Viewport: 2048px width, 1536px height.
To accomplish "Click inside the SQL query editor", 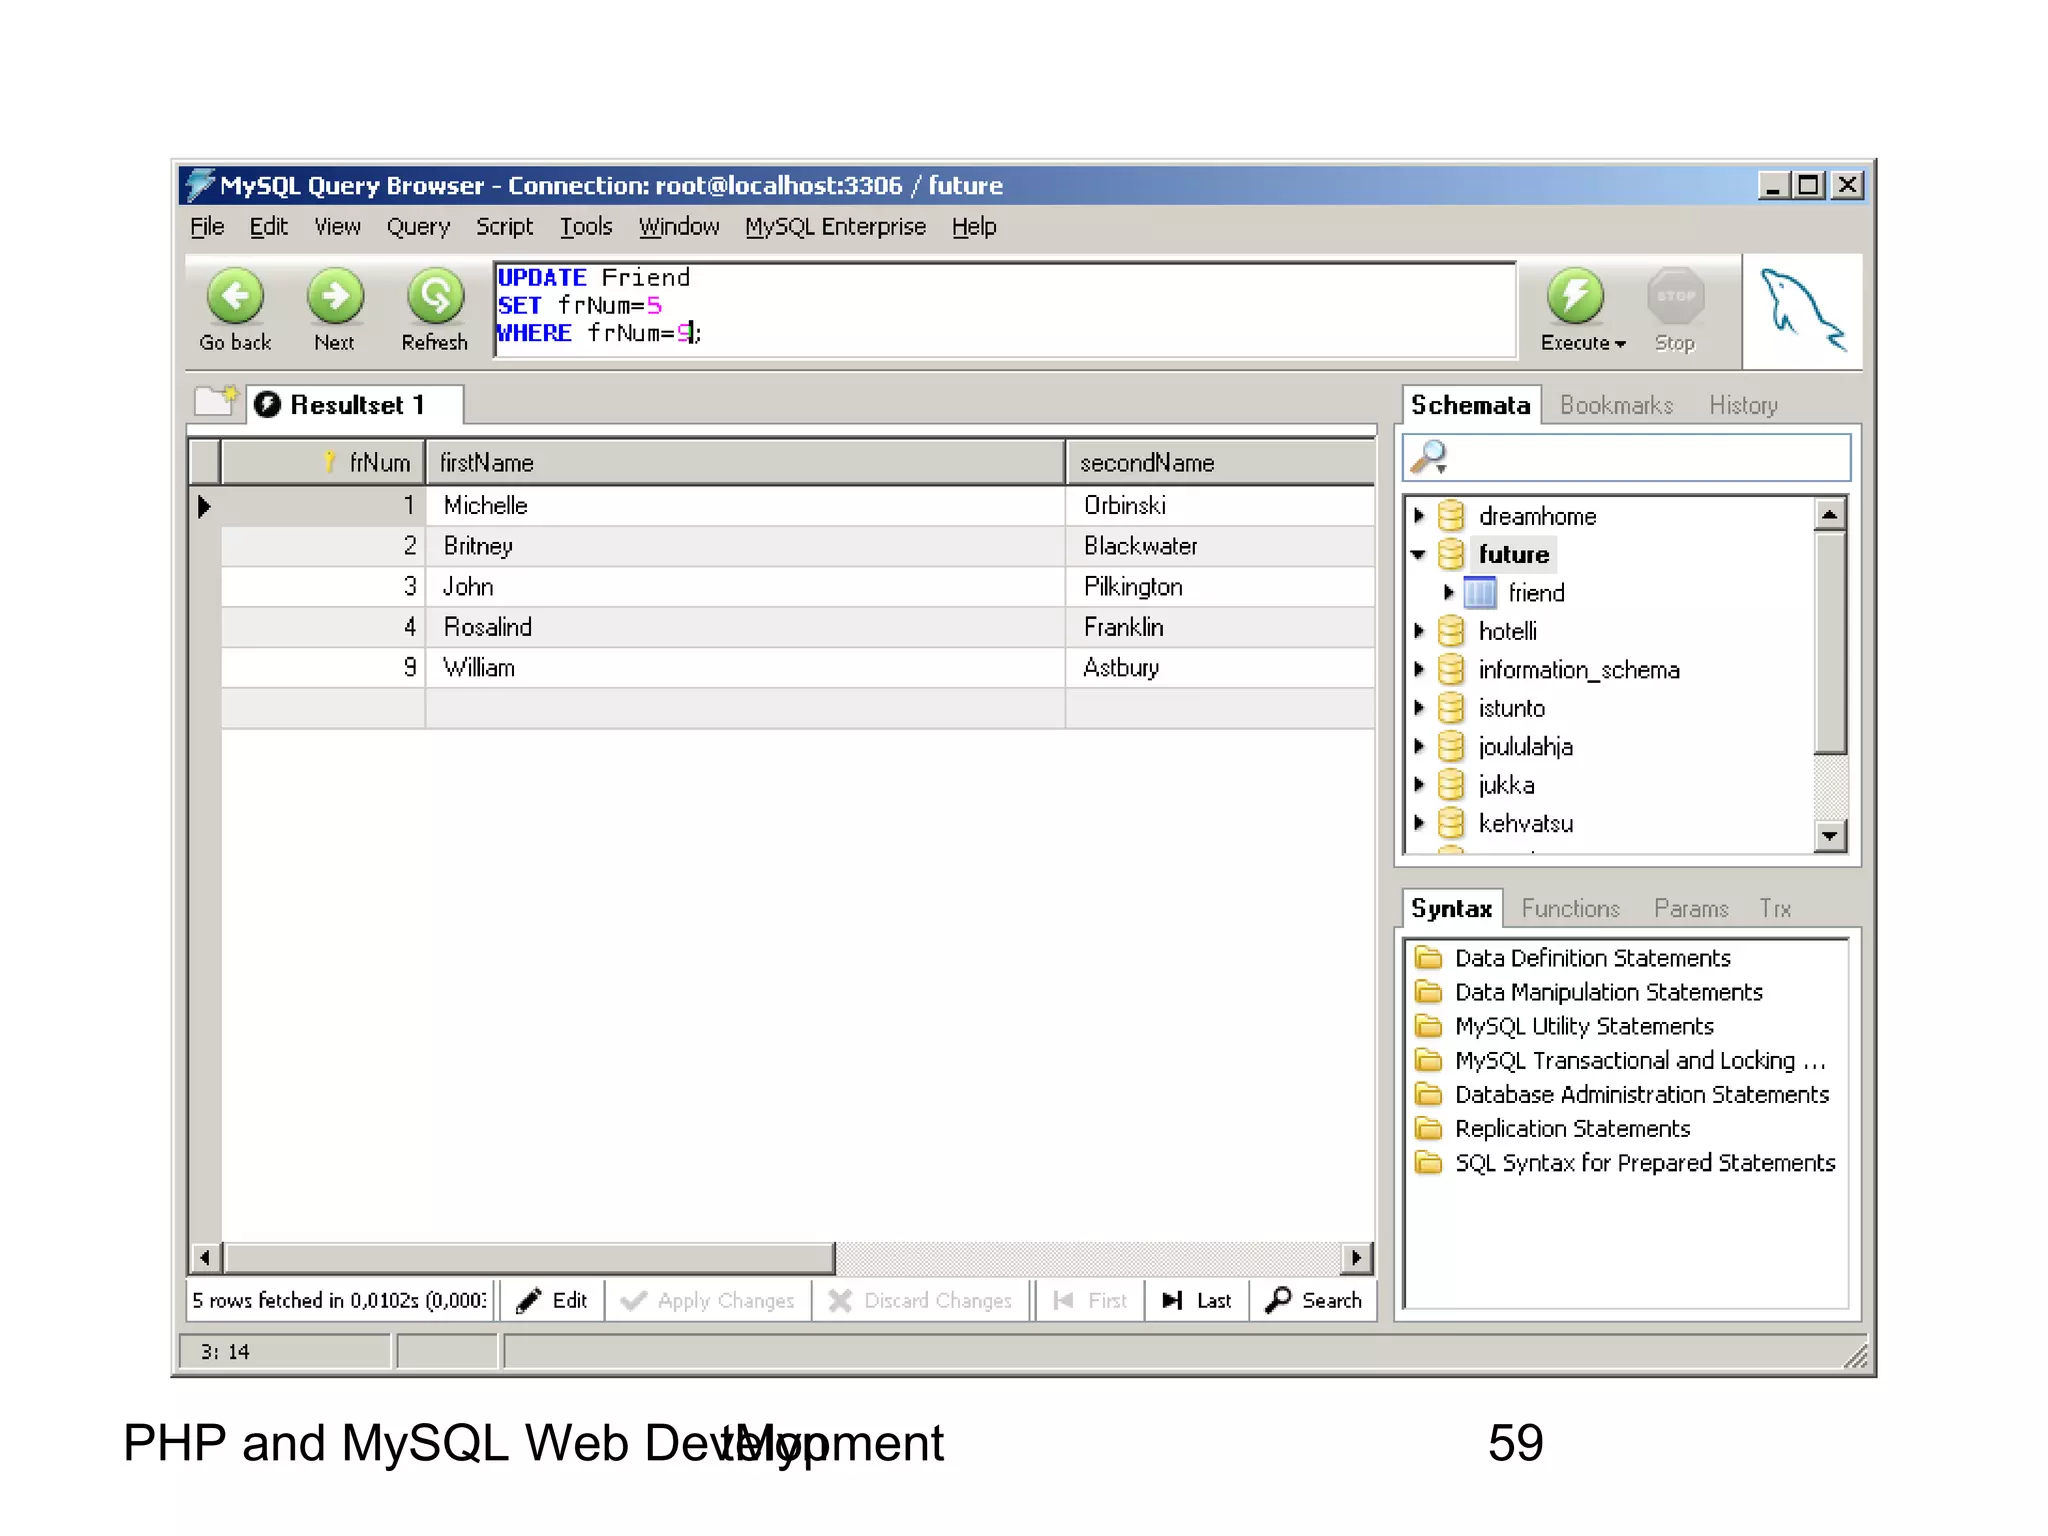I will [1005, 309].
